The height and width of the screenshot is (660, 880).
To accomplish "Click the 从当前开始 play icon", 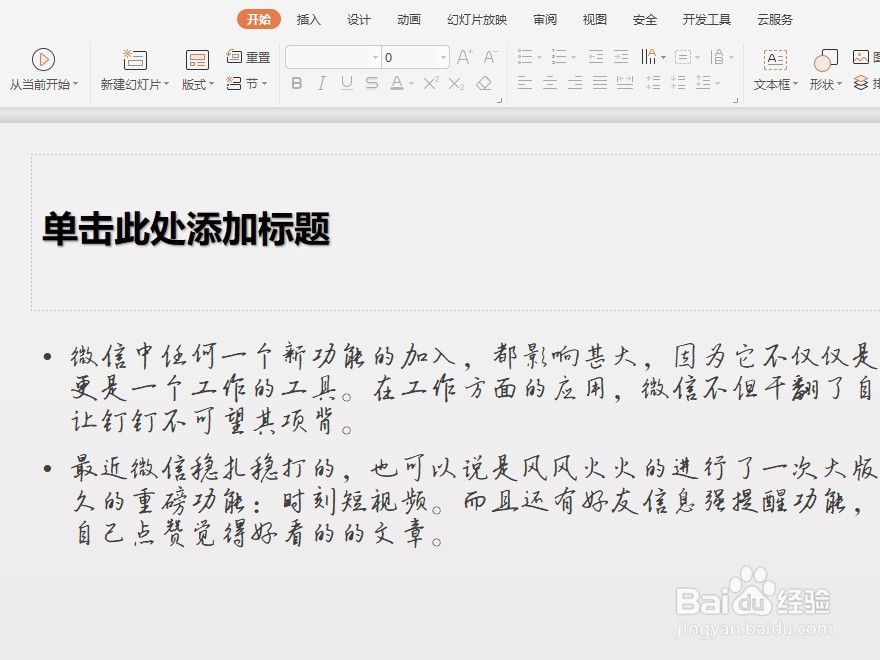I will [43, 59].
